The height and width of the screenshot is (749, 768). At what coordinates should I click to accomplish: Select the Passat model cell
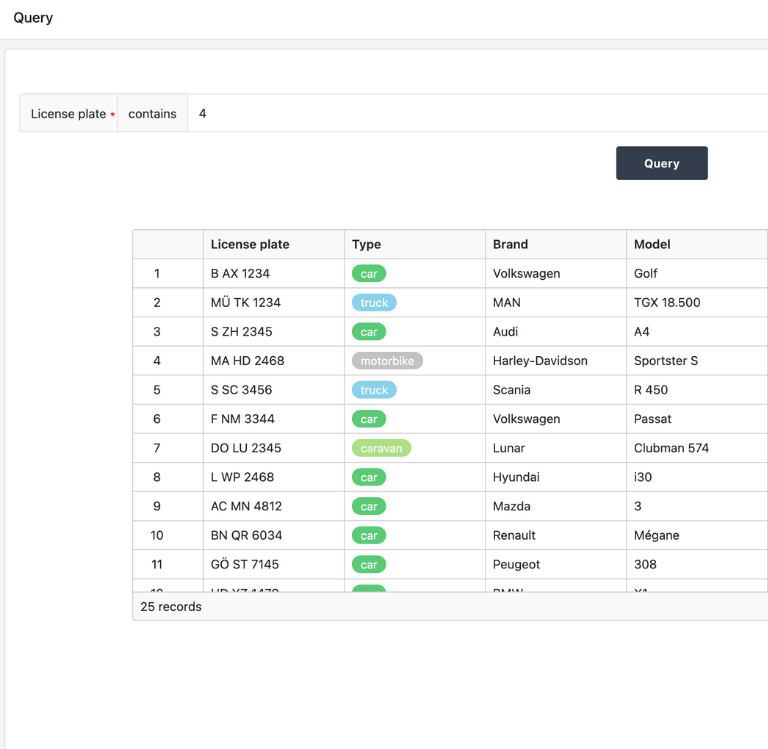(x=697, y=419)
